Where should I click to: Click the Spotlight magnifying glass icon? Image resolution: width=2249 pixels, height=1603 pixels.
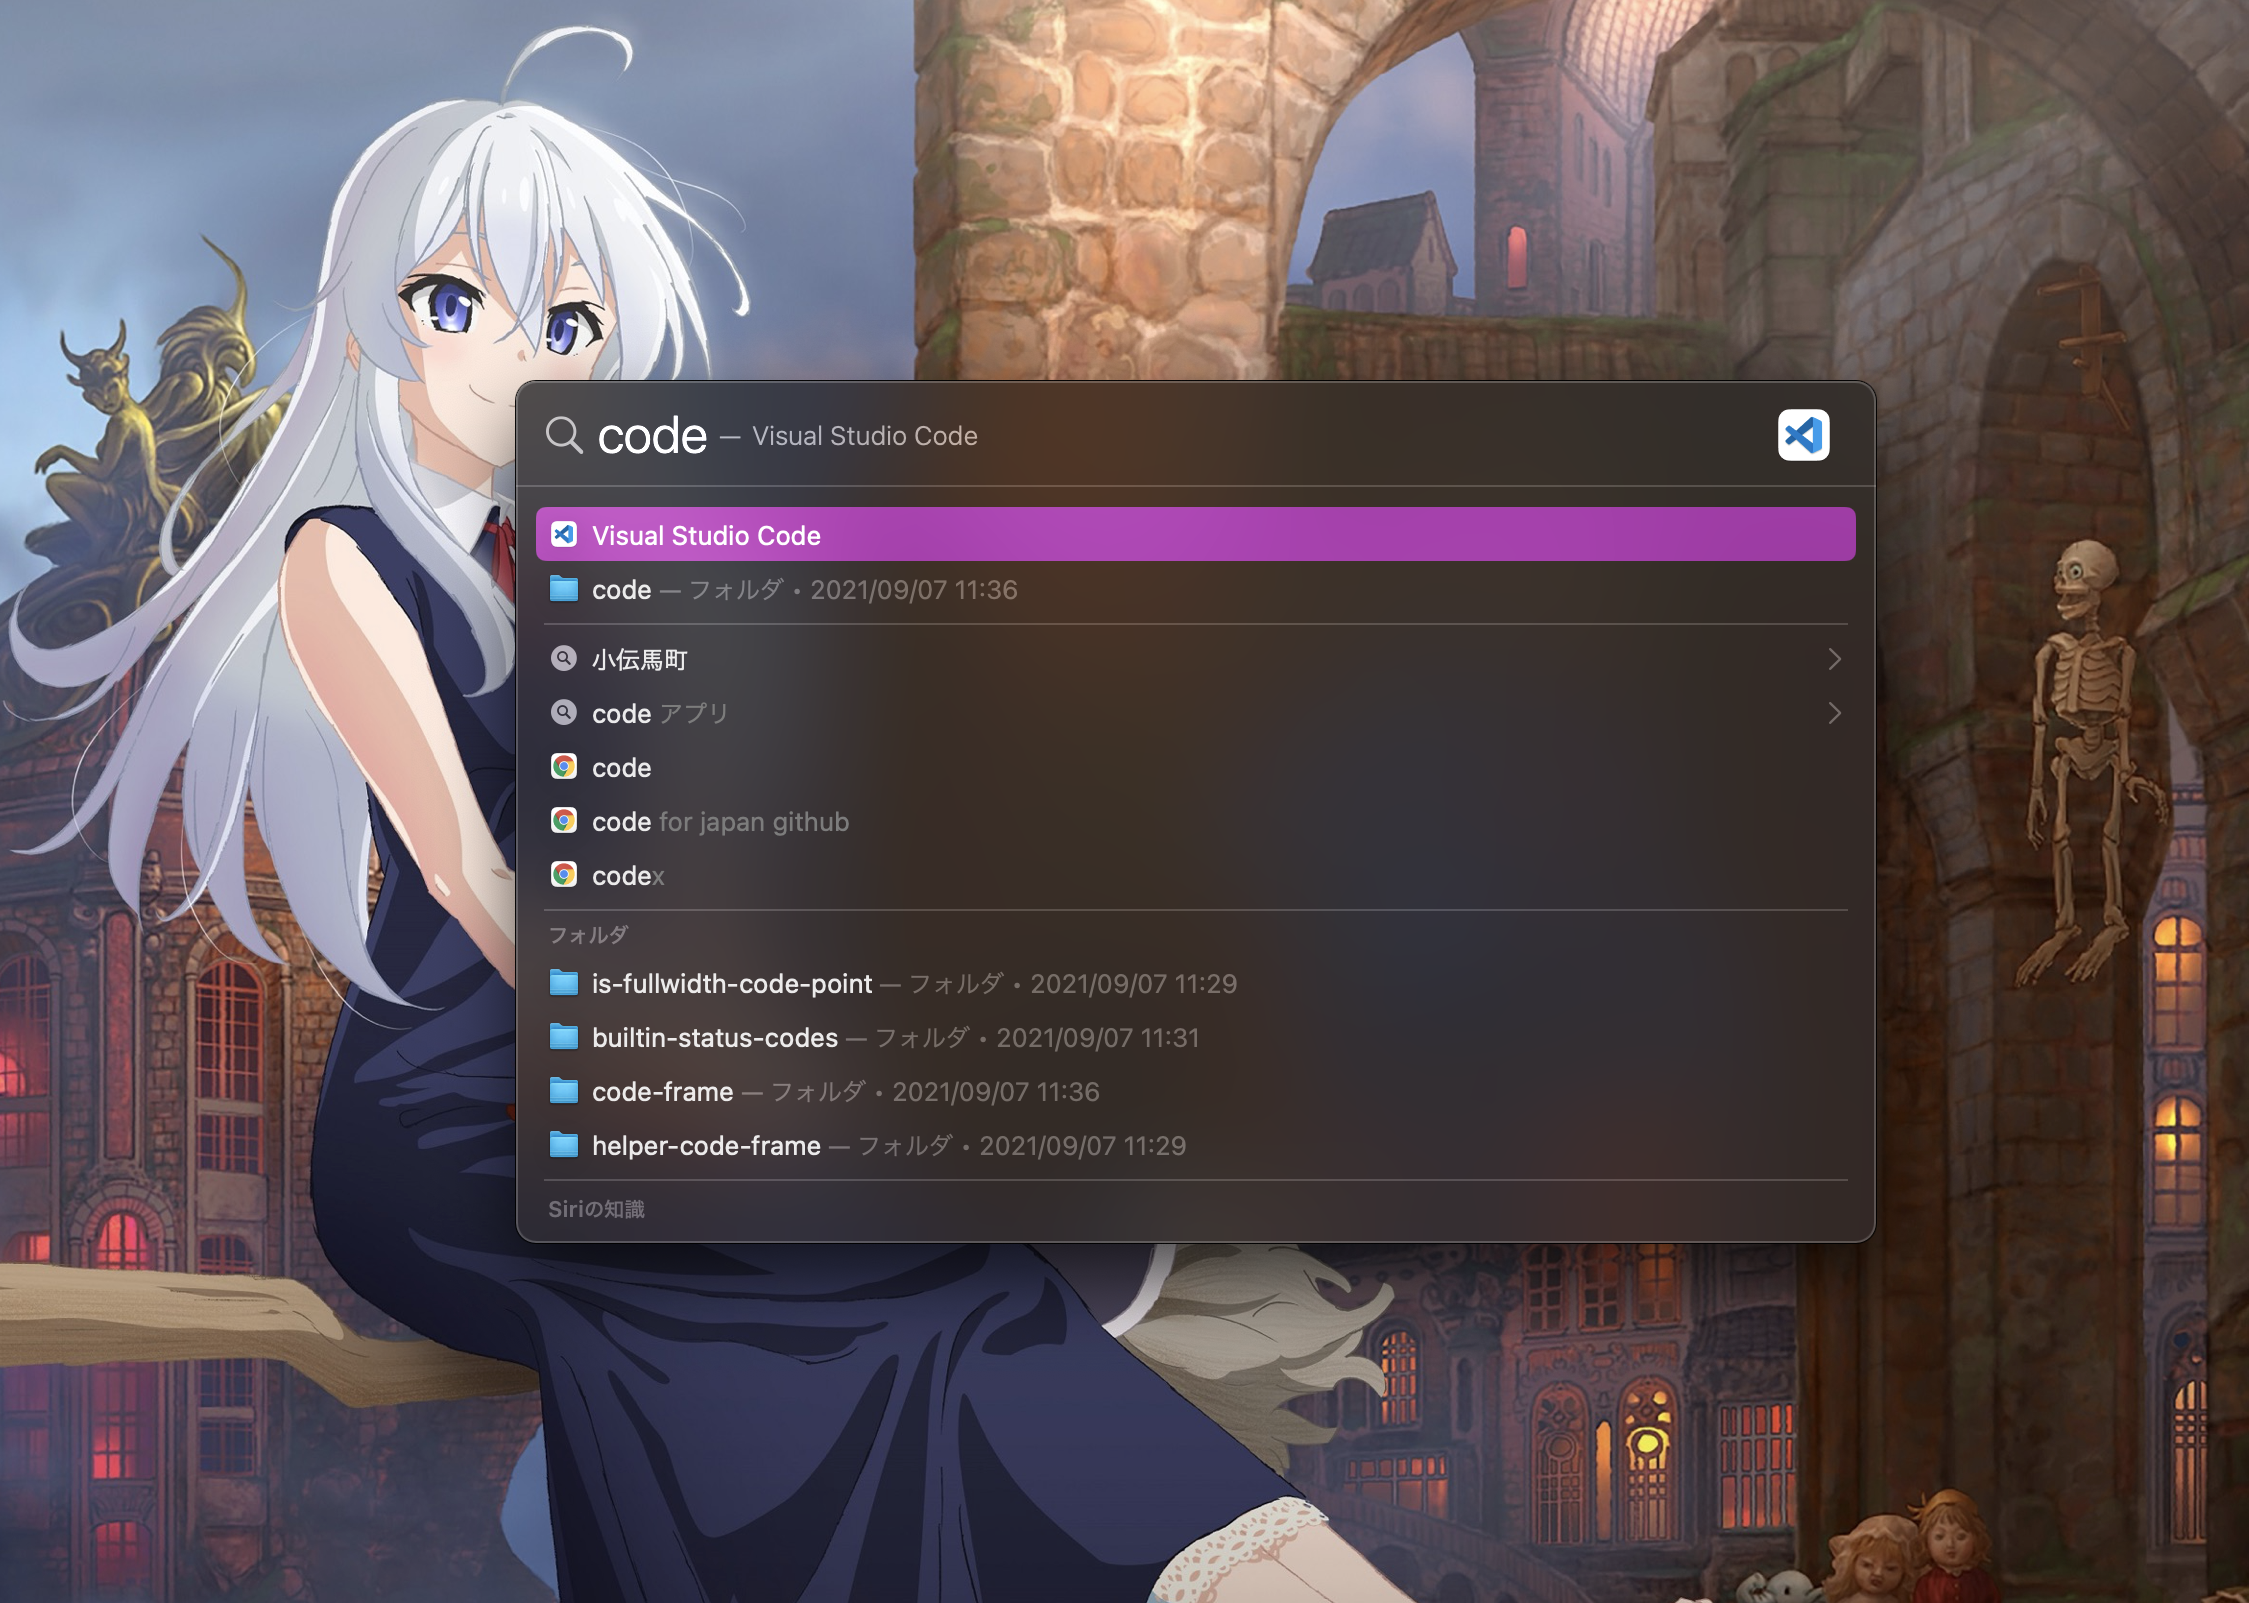tap(564, 435)
